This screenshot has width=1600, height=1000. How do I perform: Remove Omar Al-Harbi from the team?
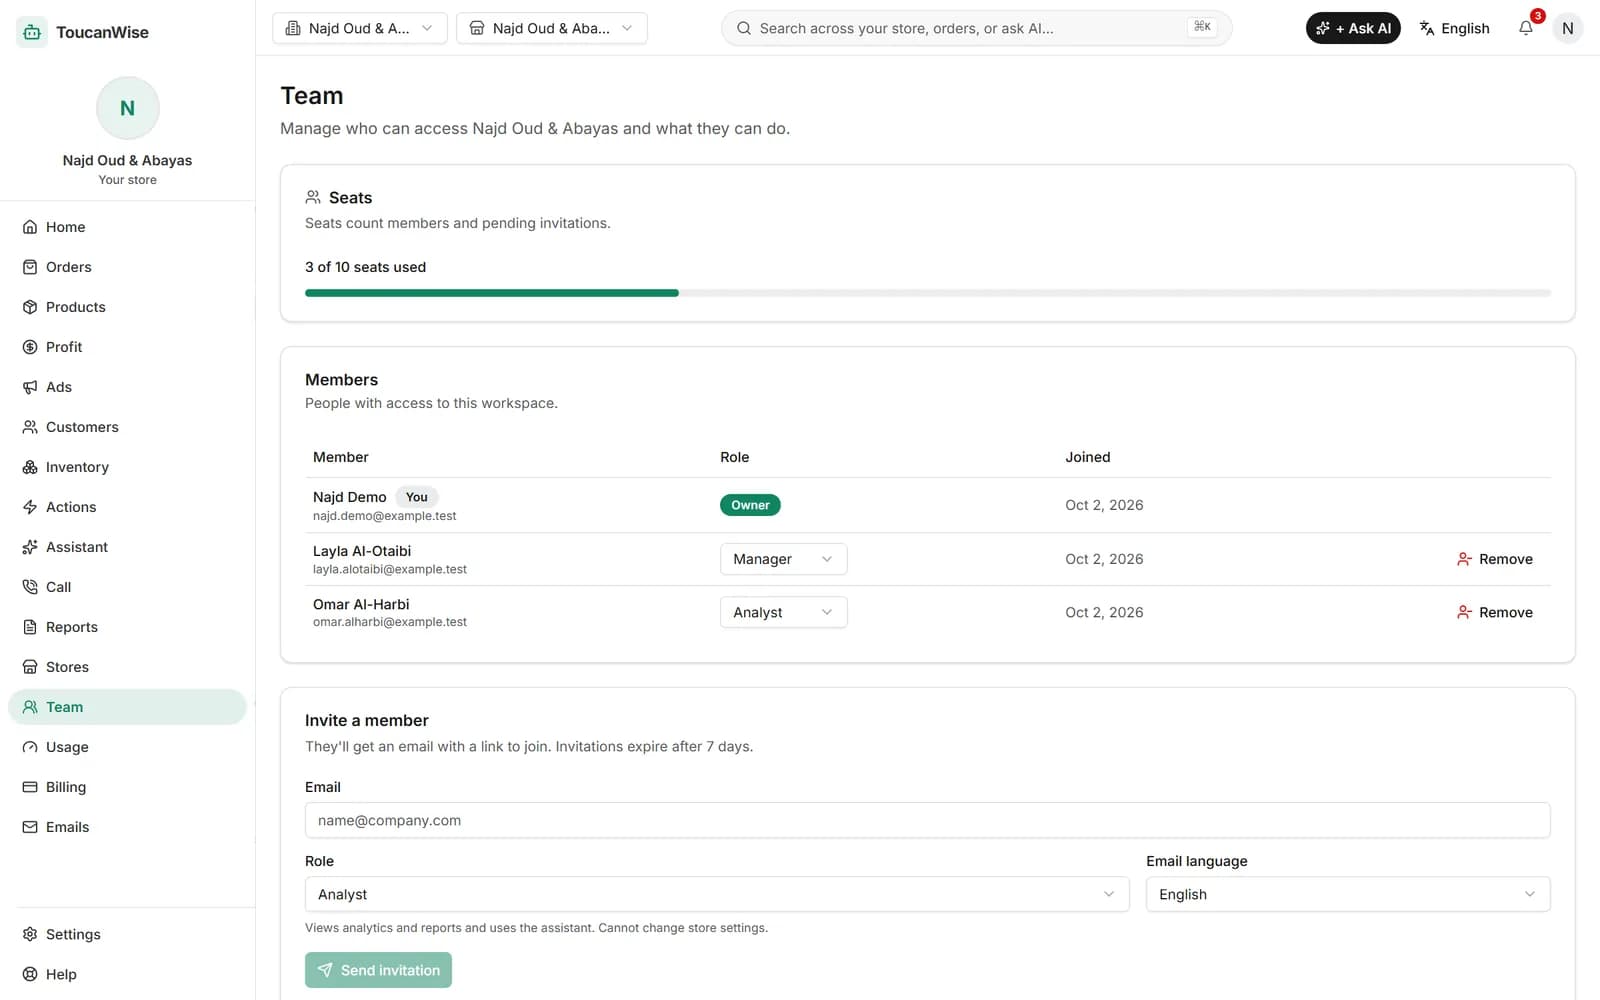1495,612
